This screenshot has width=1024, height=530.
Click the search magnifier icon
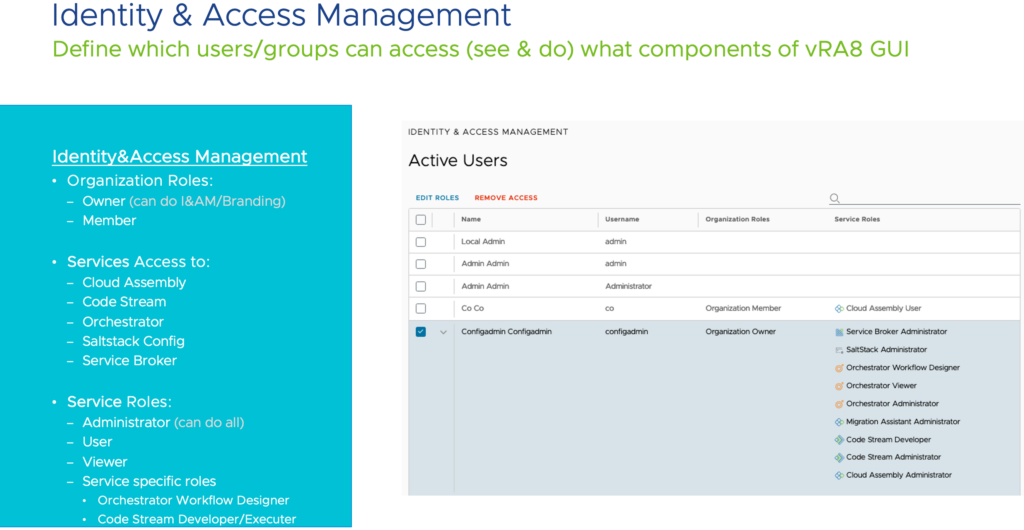pos(834,198)
